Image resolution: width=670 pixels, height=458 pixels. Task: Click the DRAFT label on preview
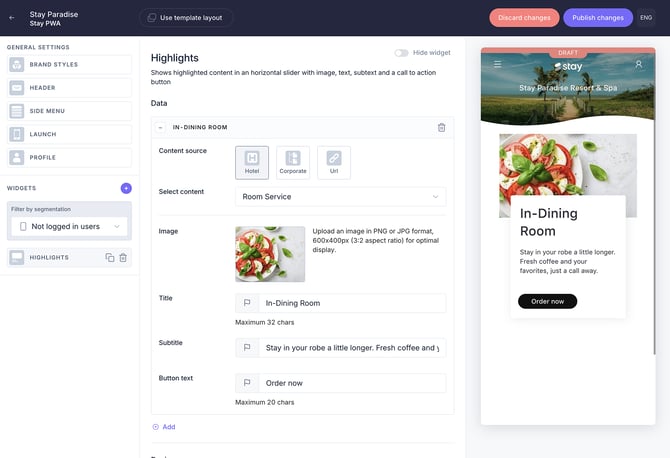pyautogui.click(x=567, y=53)
